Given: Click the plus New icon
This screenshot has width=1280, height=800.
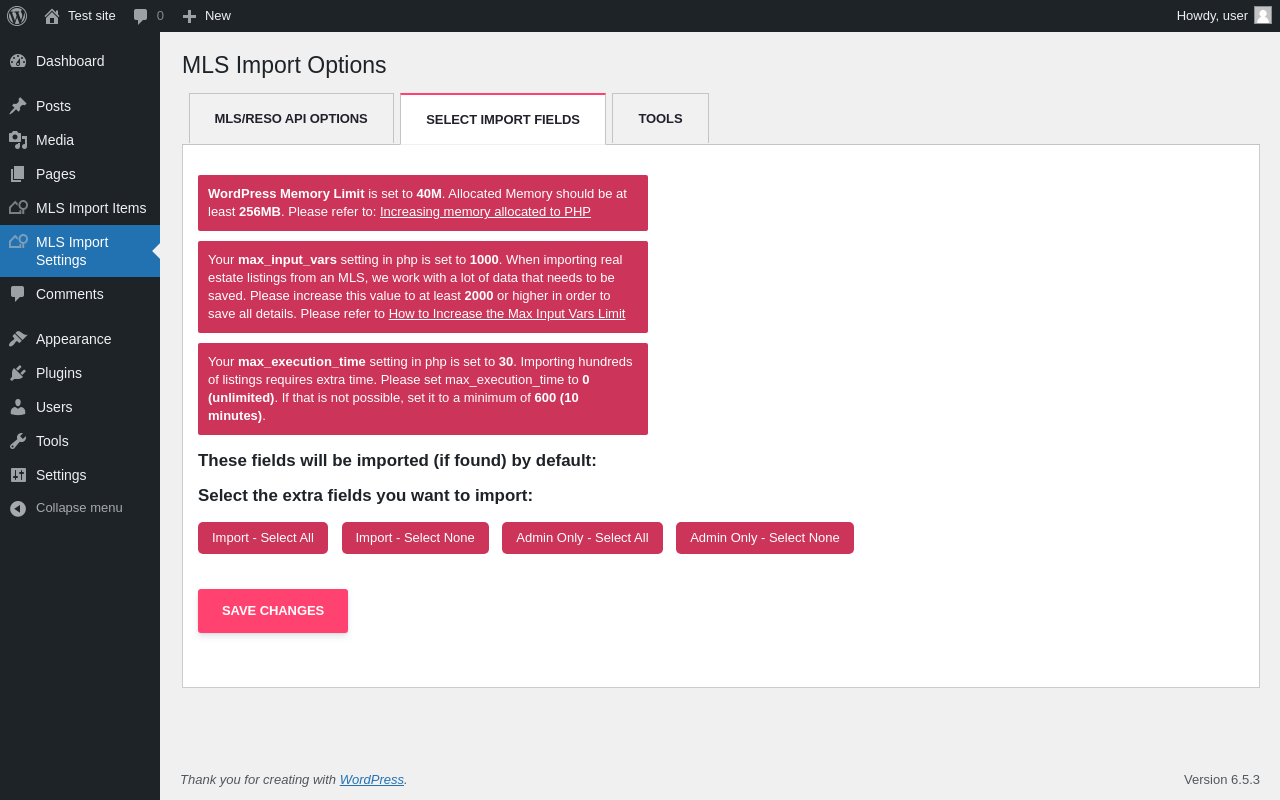Looking at the screenshot, I should coord(189,16).
